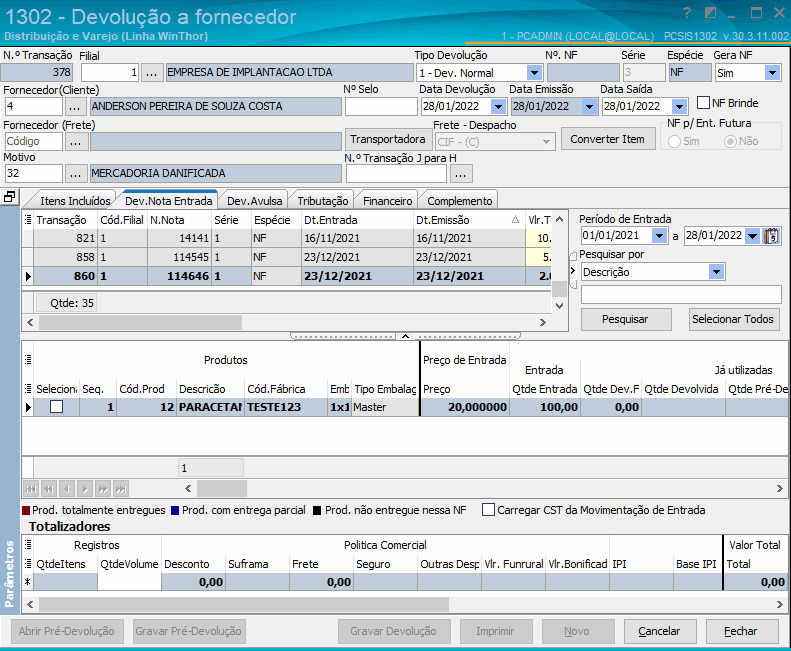Open the help question mark icon
Screen dimensions: 791x651
[687, 13]
